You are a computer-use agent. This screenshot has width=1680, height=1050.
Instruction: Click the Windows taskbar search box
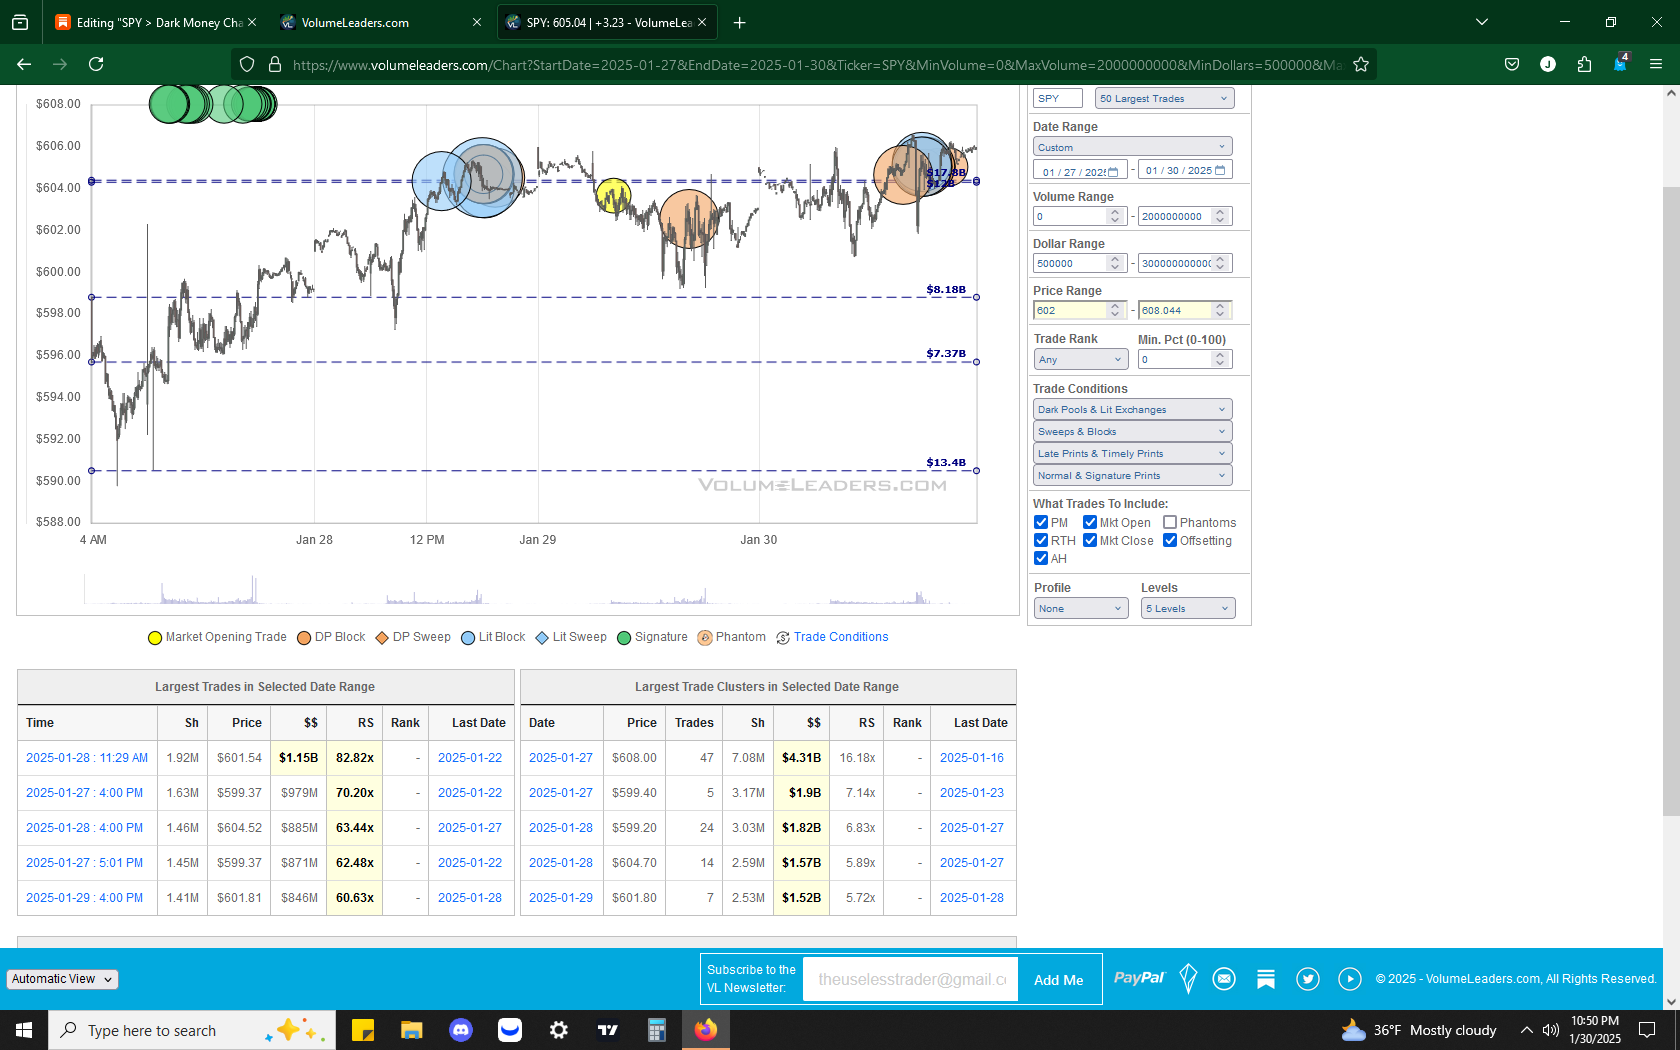(192, 1030)
